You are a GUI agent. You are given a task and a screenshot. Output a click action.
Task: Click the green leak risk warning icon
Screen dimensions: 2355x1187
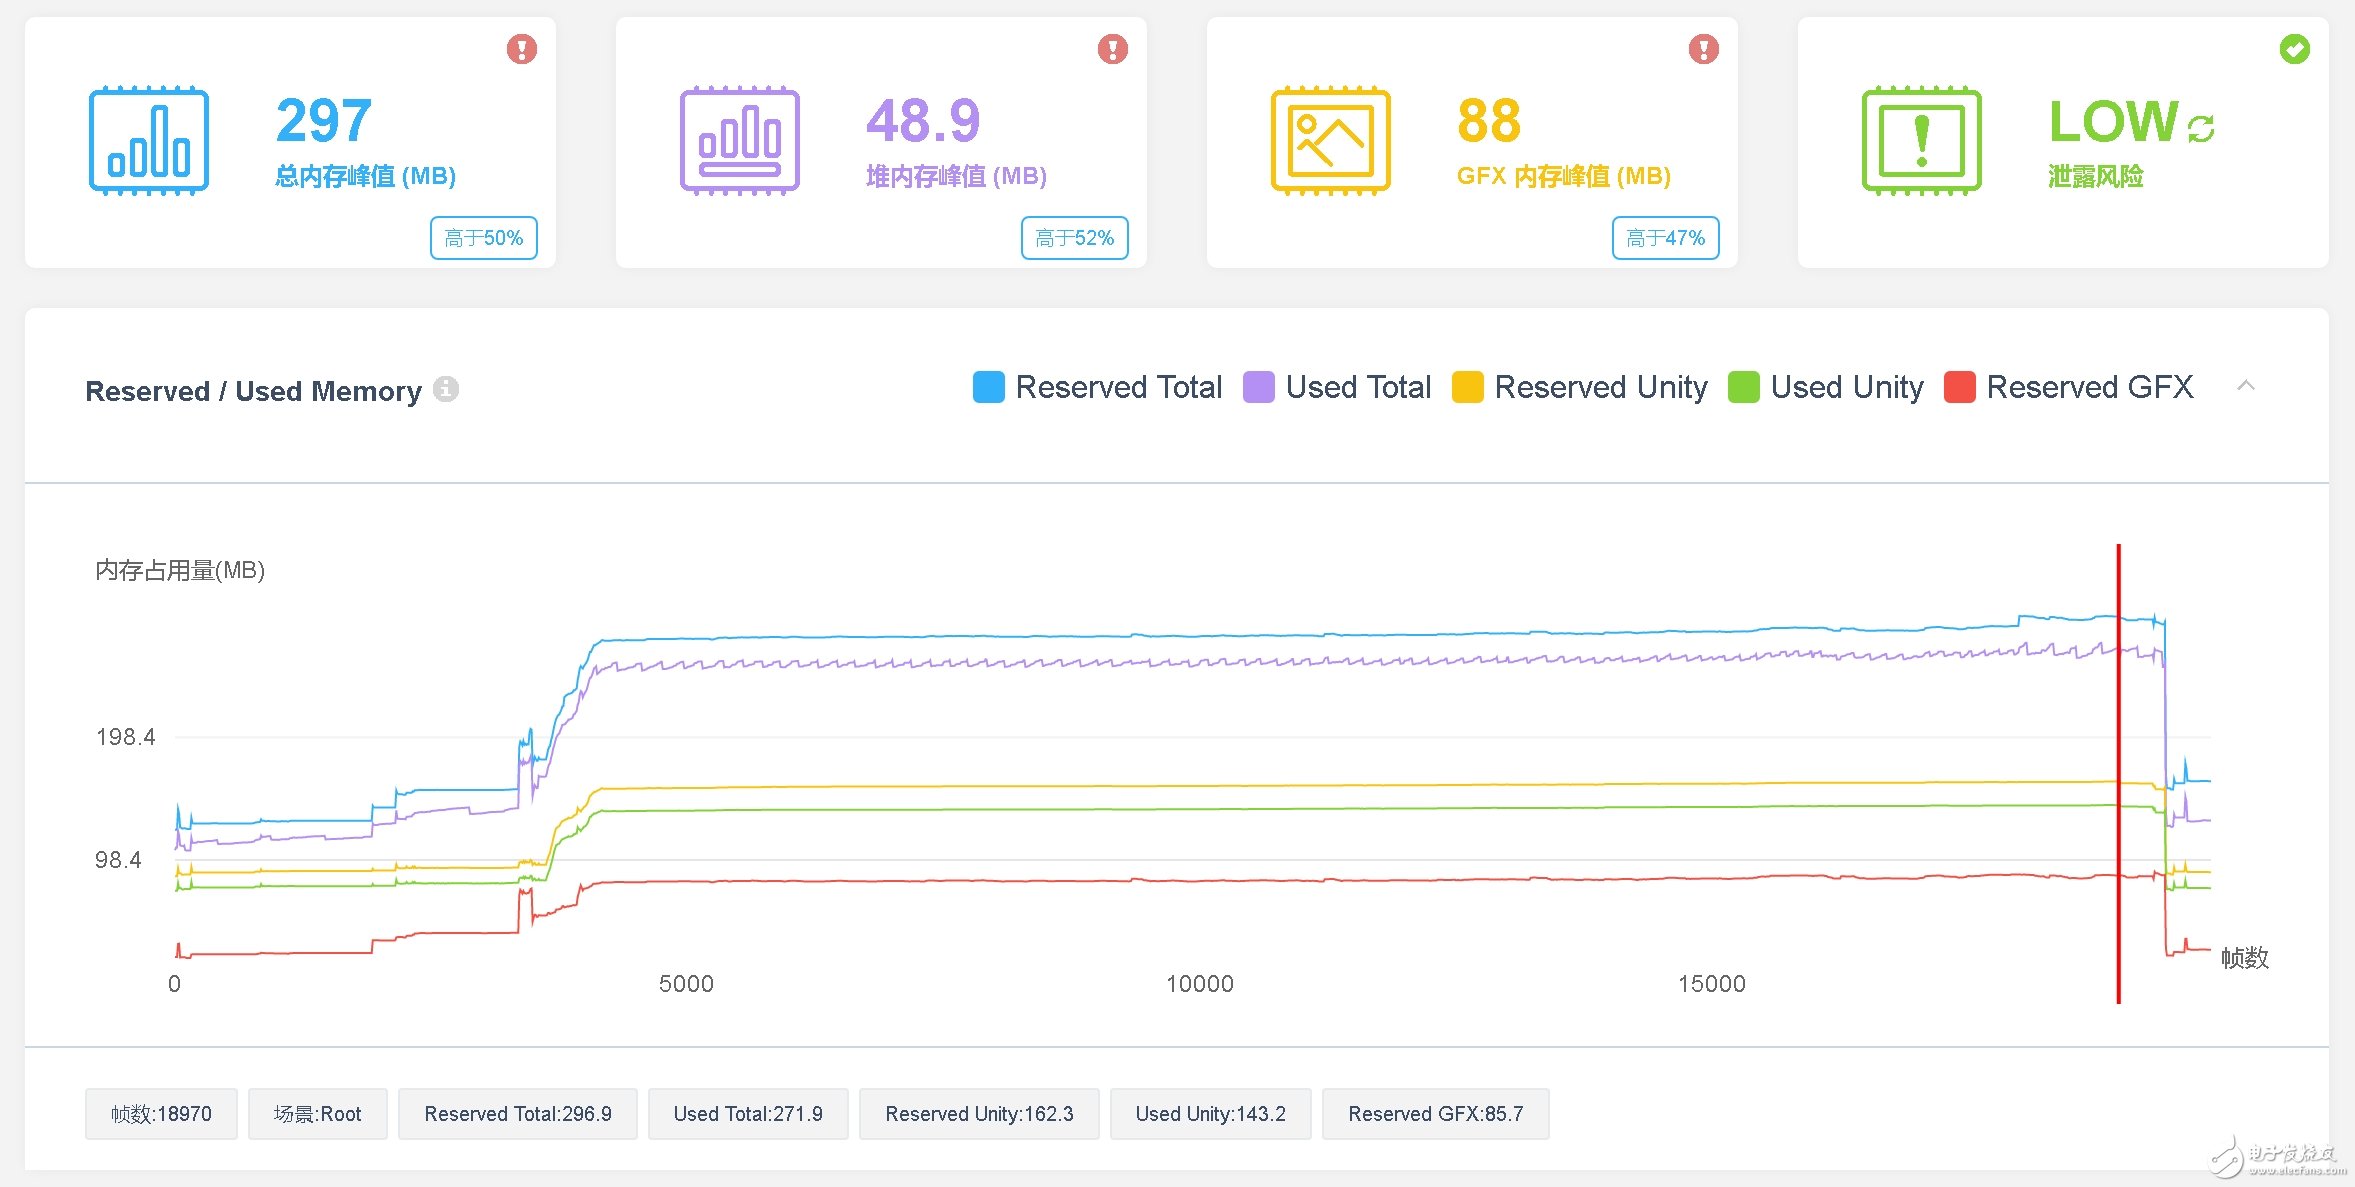coord(1921,141)
